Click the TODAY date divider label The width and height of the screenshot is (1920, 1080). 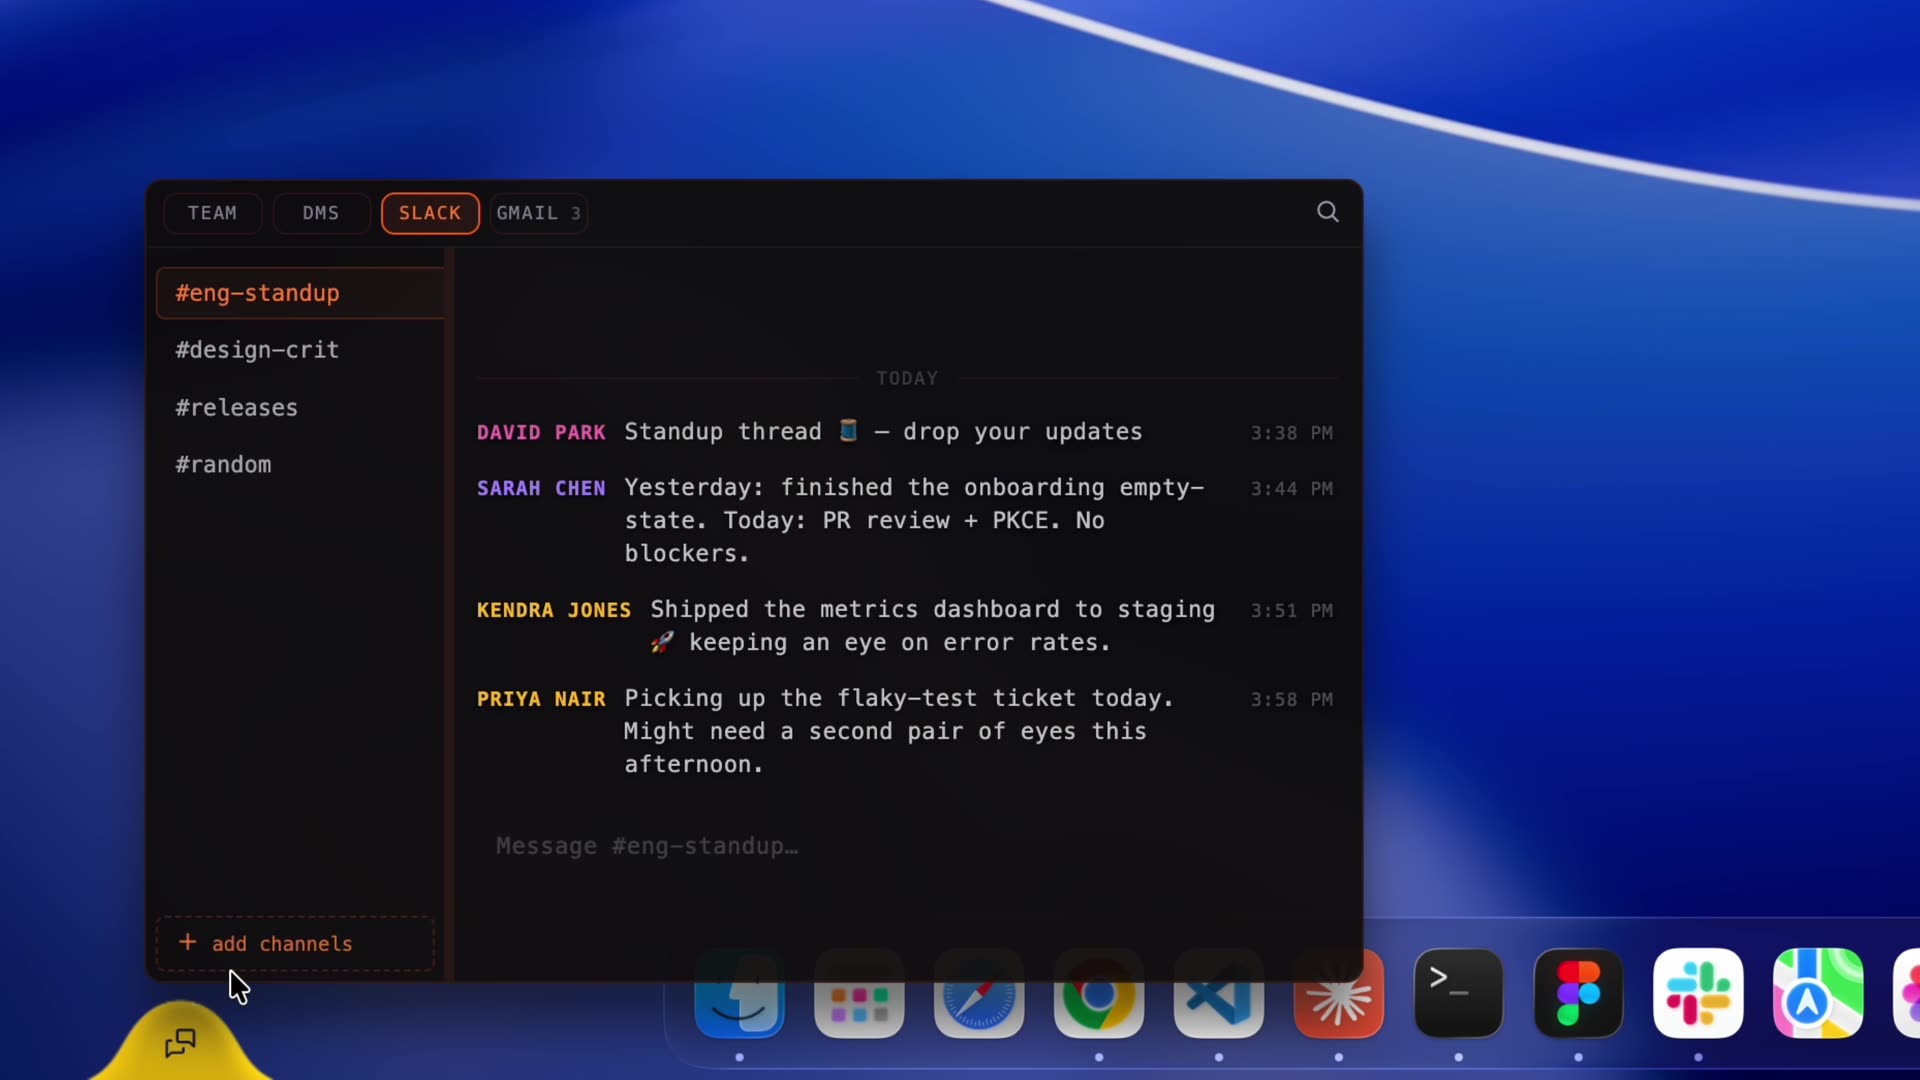907,378
